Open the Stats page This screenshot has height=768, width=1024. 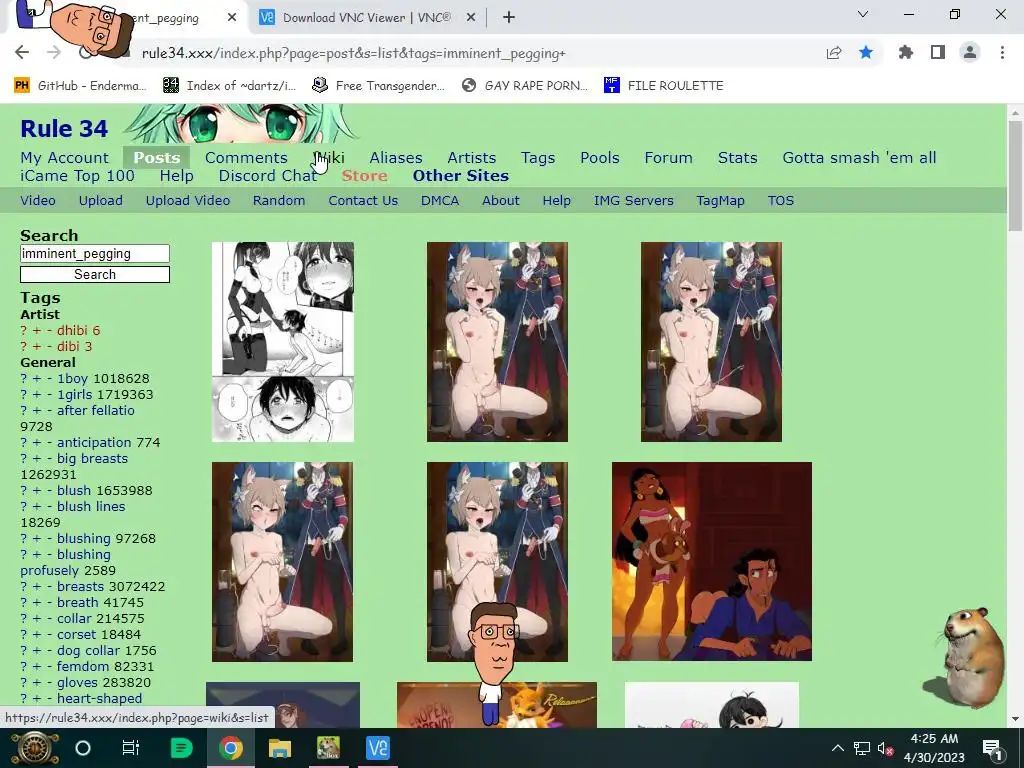[737, 157]
